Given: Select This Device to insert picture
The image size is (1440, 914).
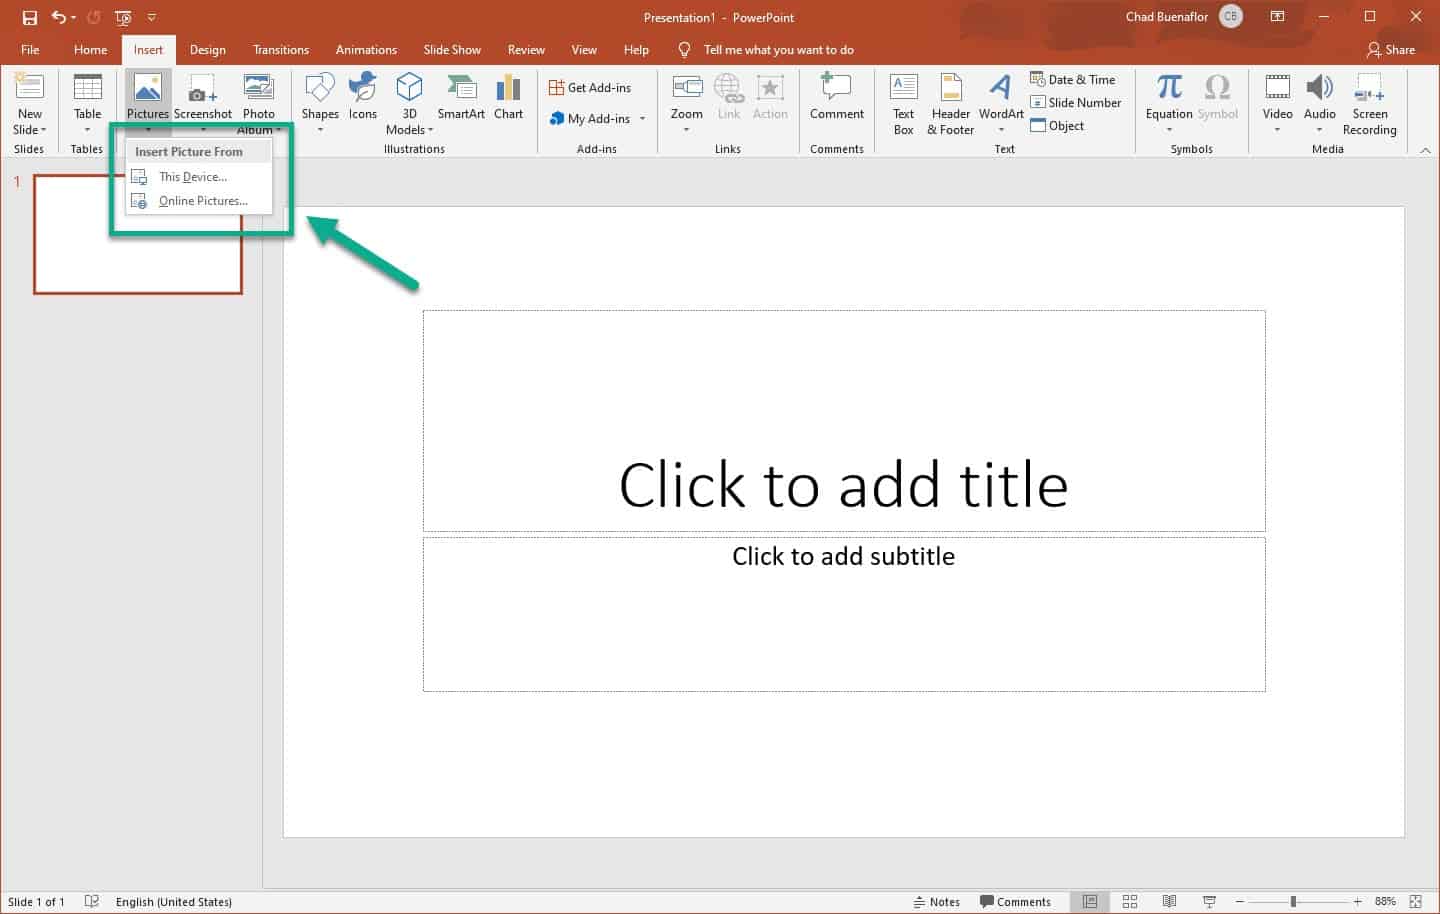Looking at the screenshot, I should [x=193, y=176].
